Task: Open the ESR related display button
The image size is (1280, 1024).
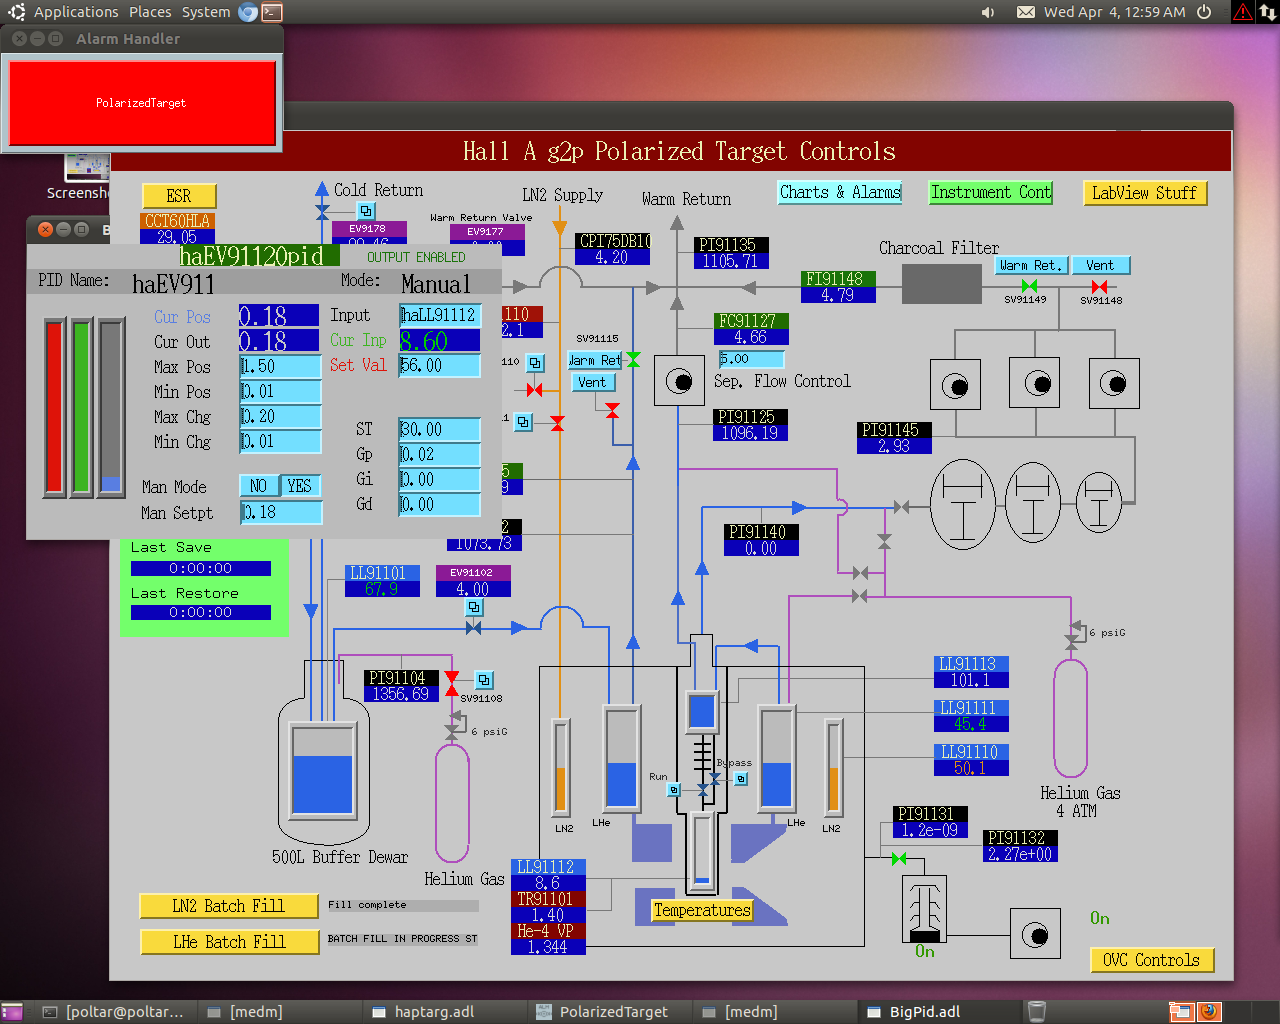Action: pyautogui.click(x=179, y=196)
